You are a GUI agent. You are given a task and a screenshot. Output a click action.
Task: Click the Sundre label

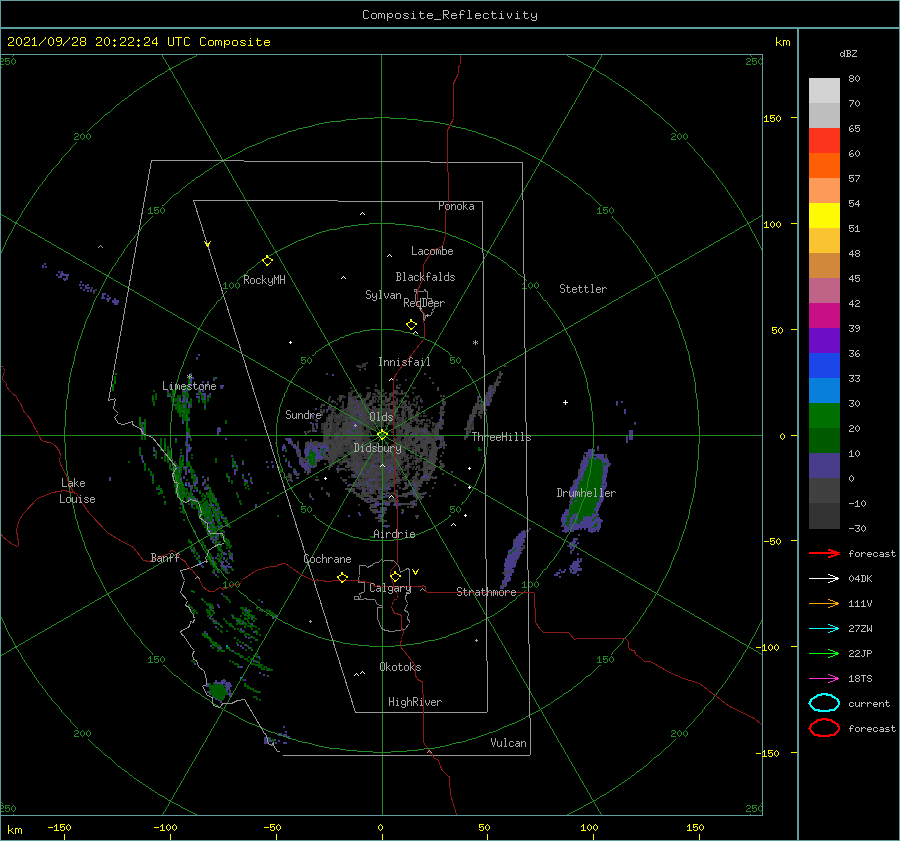pyautogui.click(x=303, y=415)
